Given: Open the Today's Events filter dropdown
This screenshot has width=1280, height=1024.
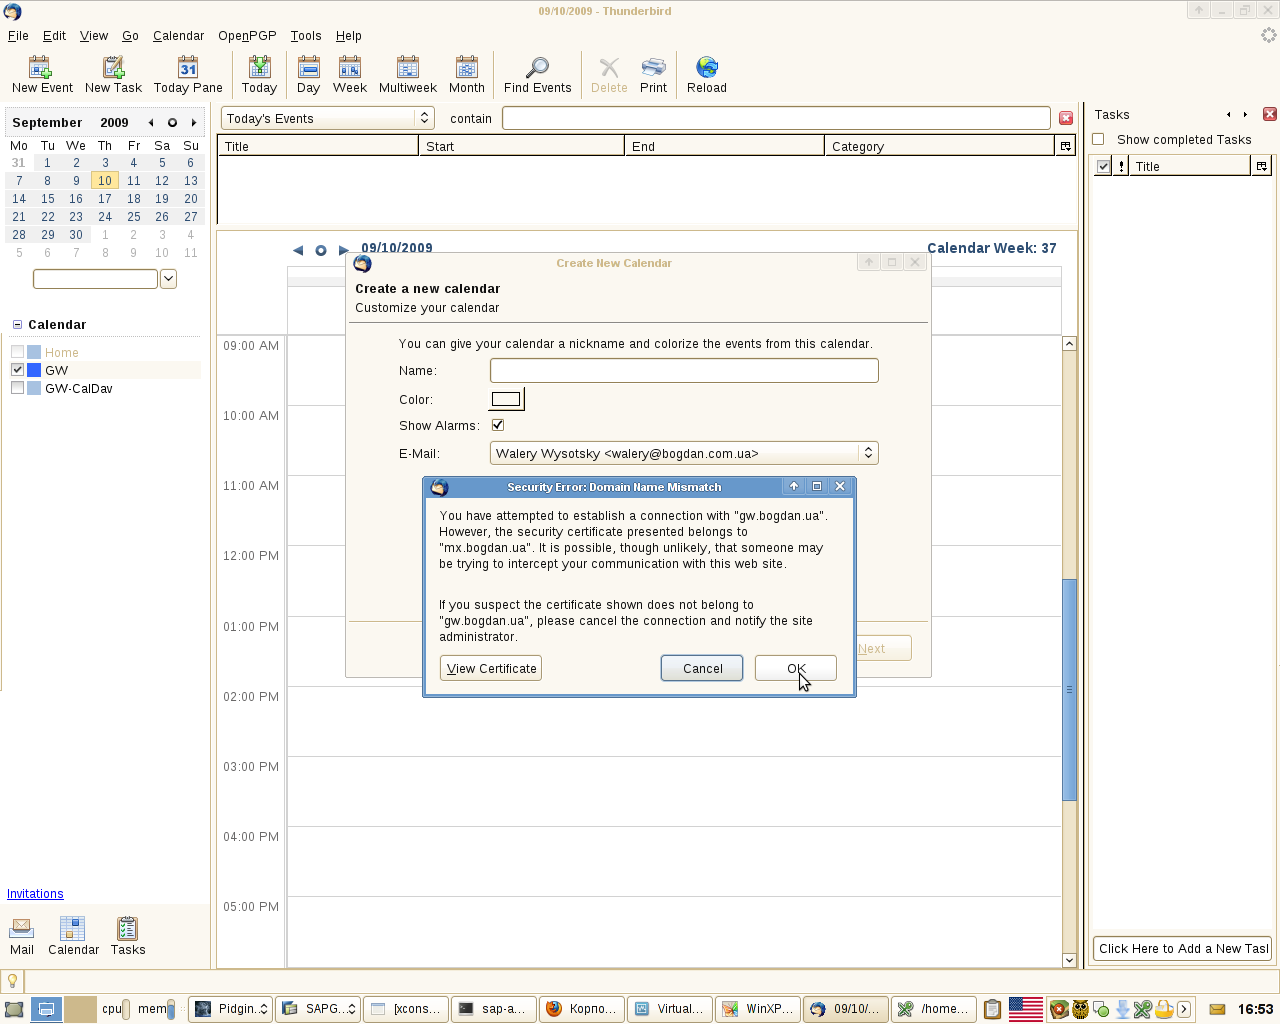Looking at the screenshot, I should click(x=327, y=118).
